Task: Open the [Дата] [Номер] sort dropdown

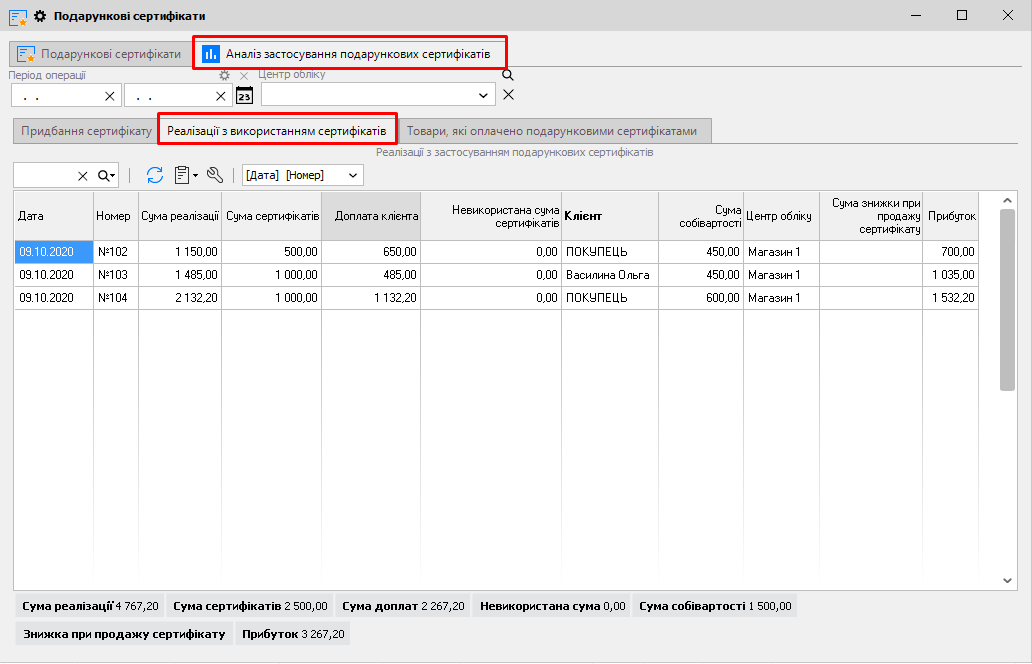Action: pos(352,175)
